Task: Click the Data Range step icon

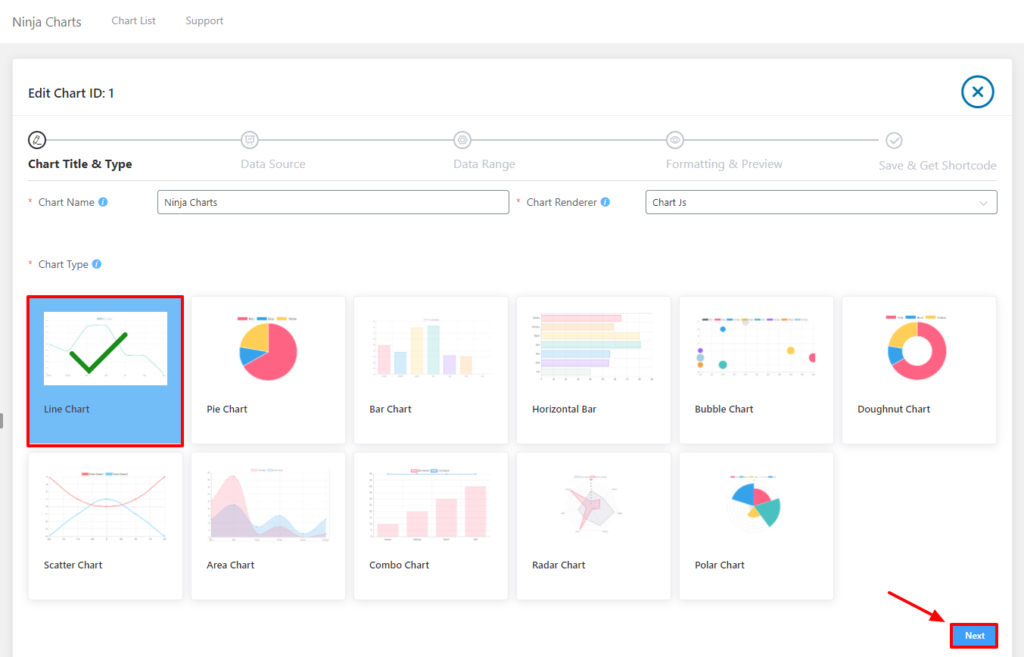Action: coord(462,140)
